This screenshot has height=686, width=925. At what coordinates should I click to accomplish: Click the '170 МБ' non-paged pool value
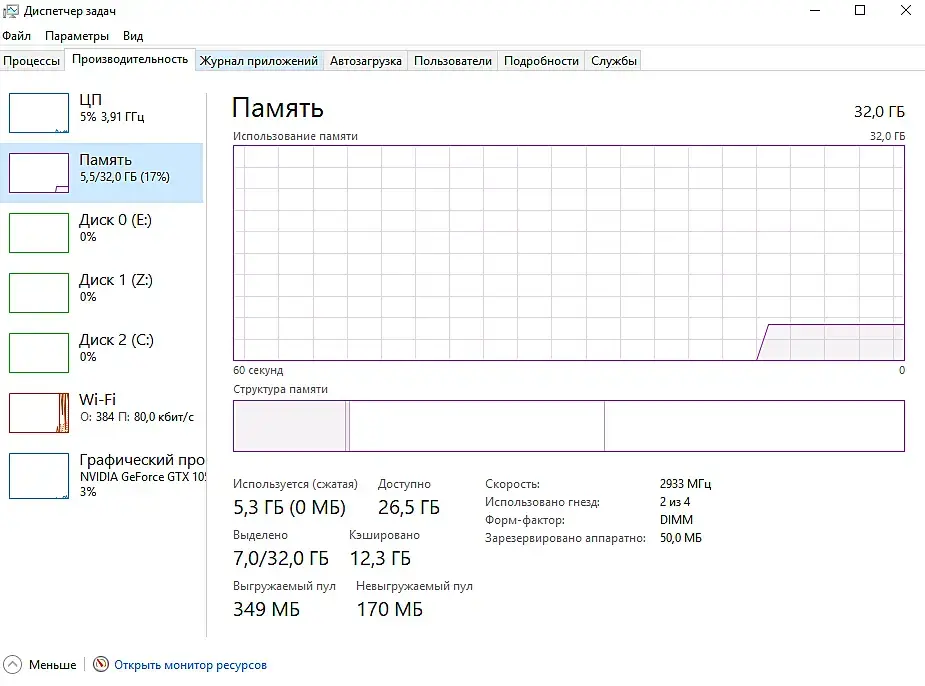(389, 609)
